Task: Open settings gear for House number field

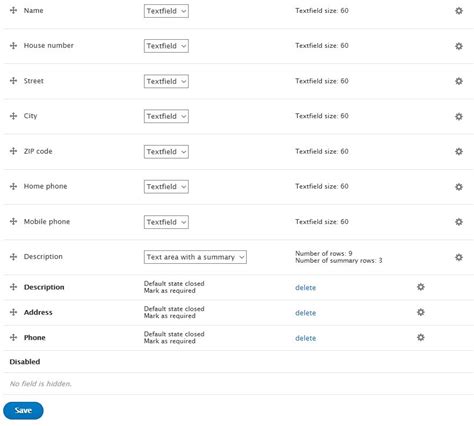Action: (x=459, y=46)
